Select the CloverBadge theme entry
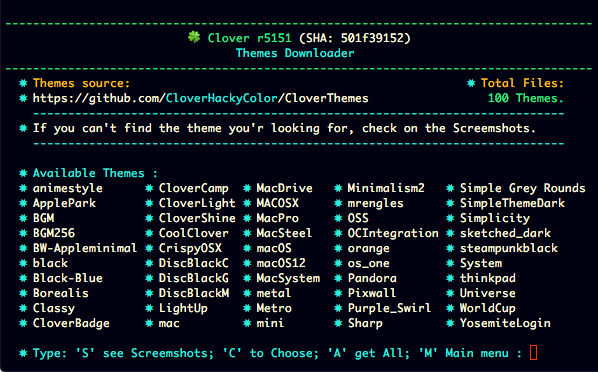The width and height of the screenshot is (598, 372). pos(71,323)
